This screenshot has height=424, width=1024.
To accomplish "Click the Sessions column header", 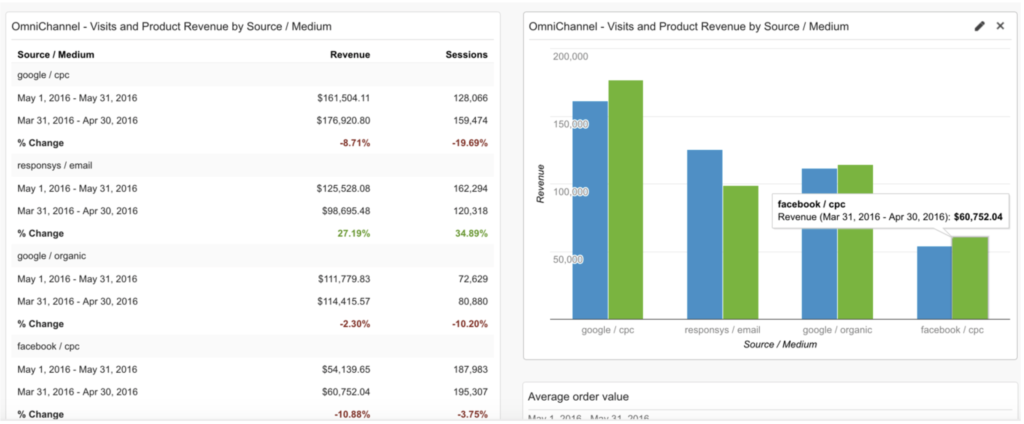I will 466,54.
